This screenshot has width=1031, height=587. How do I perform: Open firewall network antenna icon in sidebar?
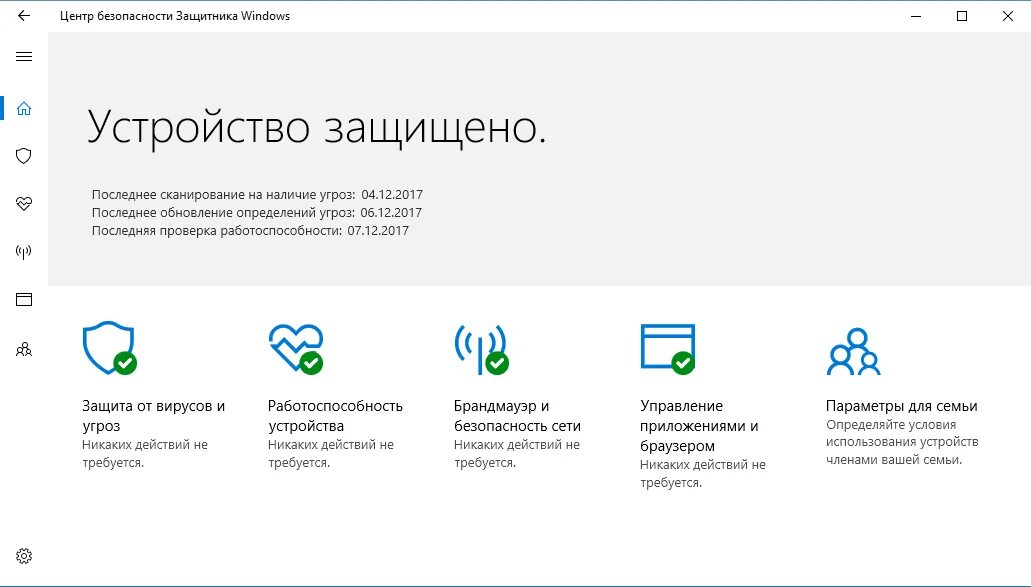click(x=24, y=252)
